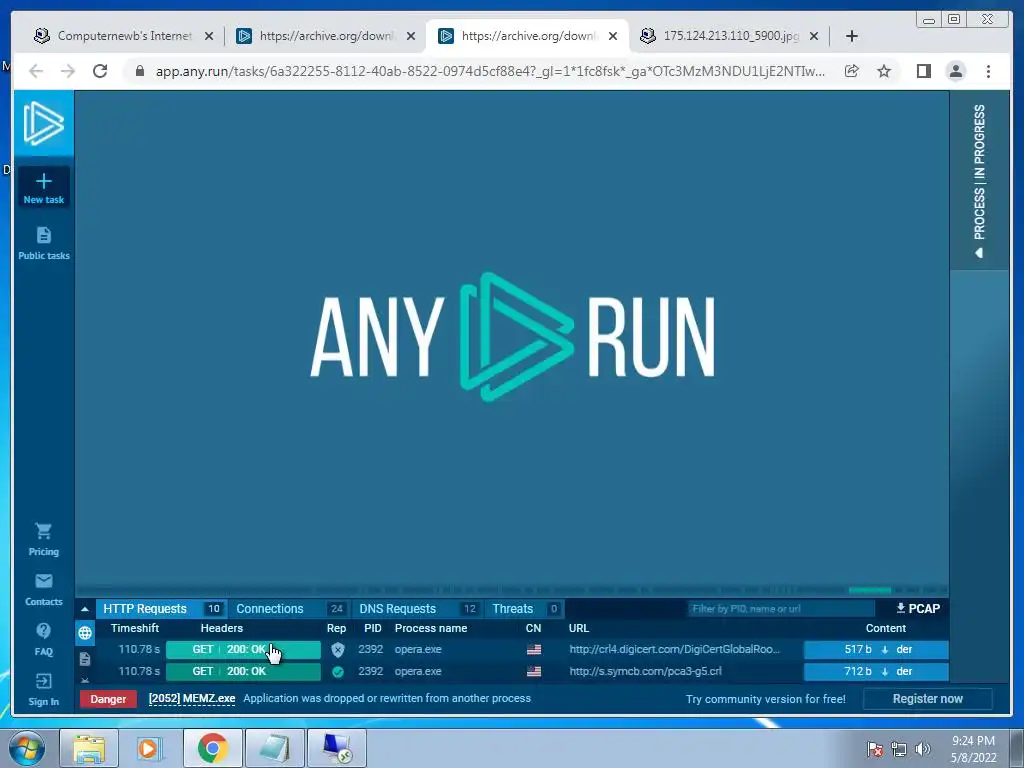
Task: Click the ANY.RUN logo in the sidebar
Action: tap(44, 123)
